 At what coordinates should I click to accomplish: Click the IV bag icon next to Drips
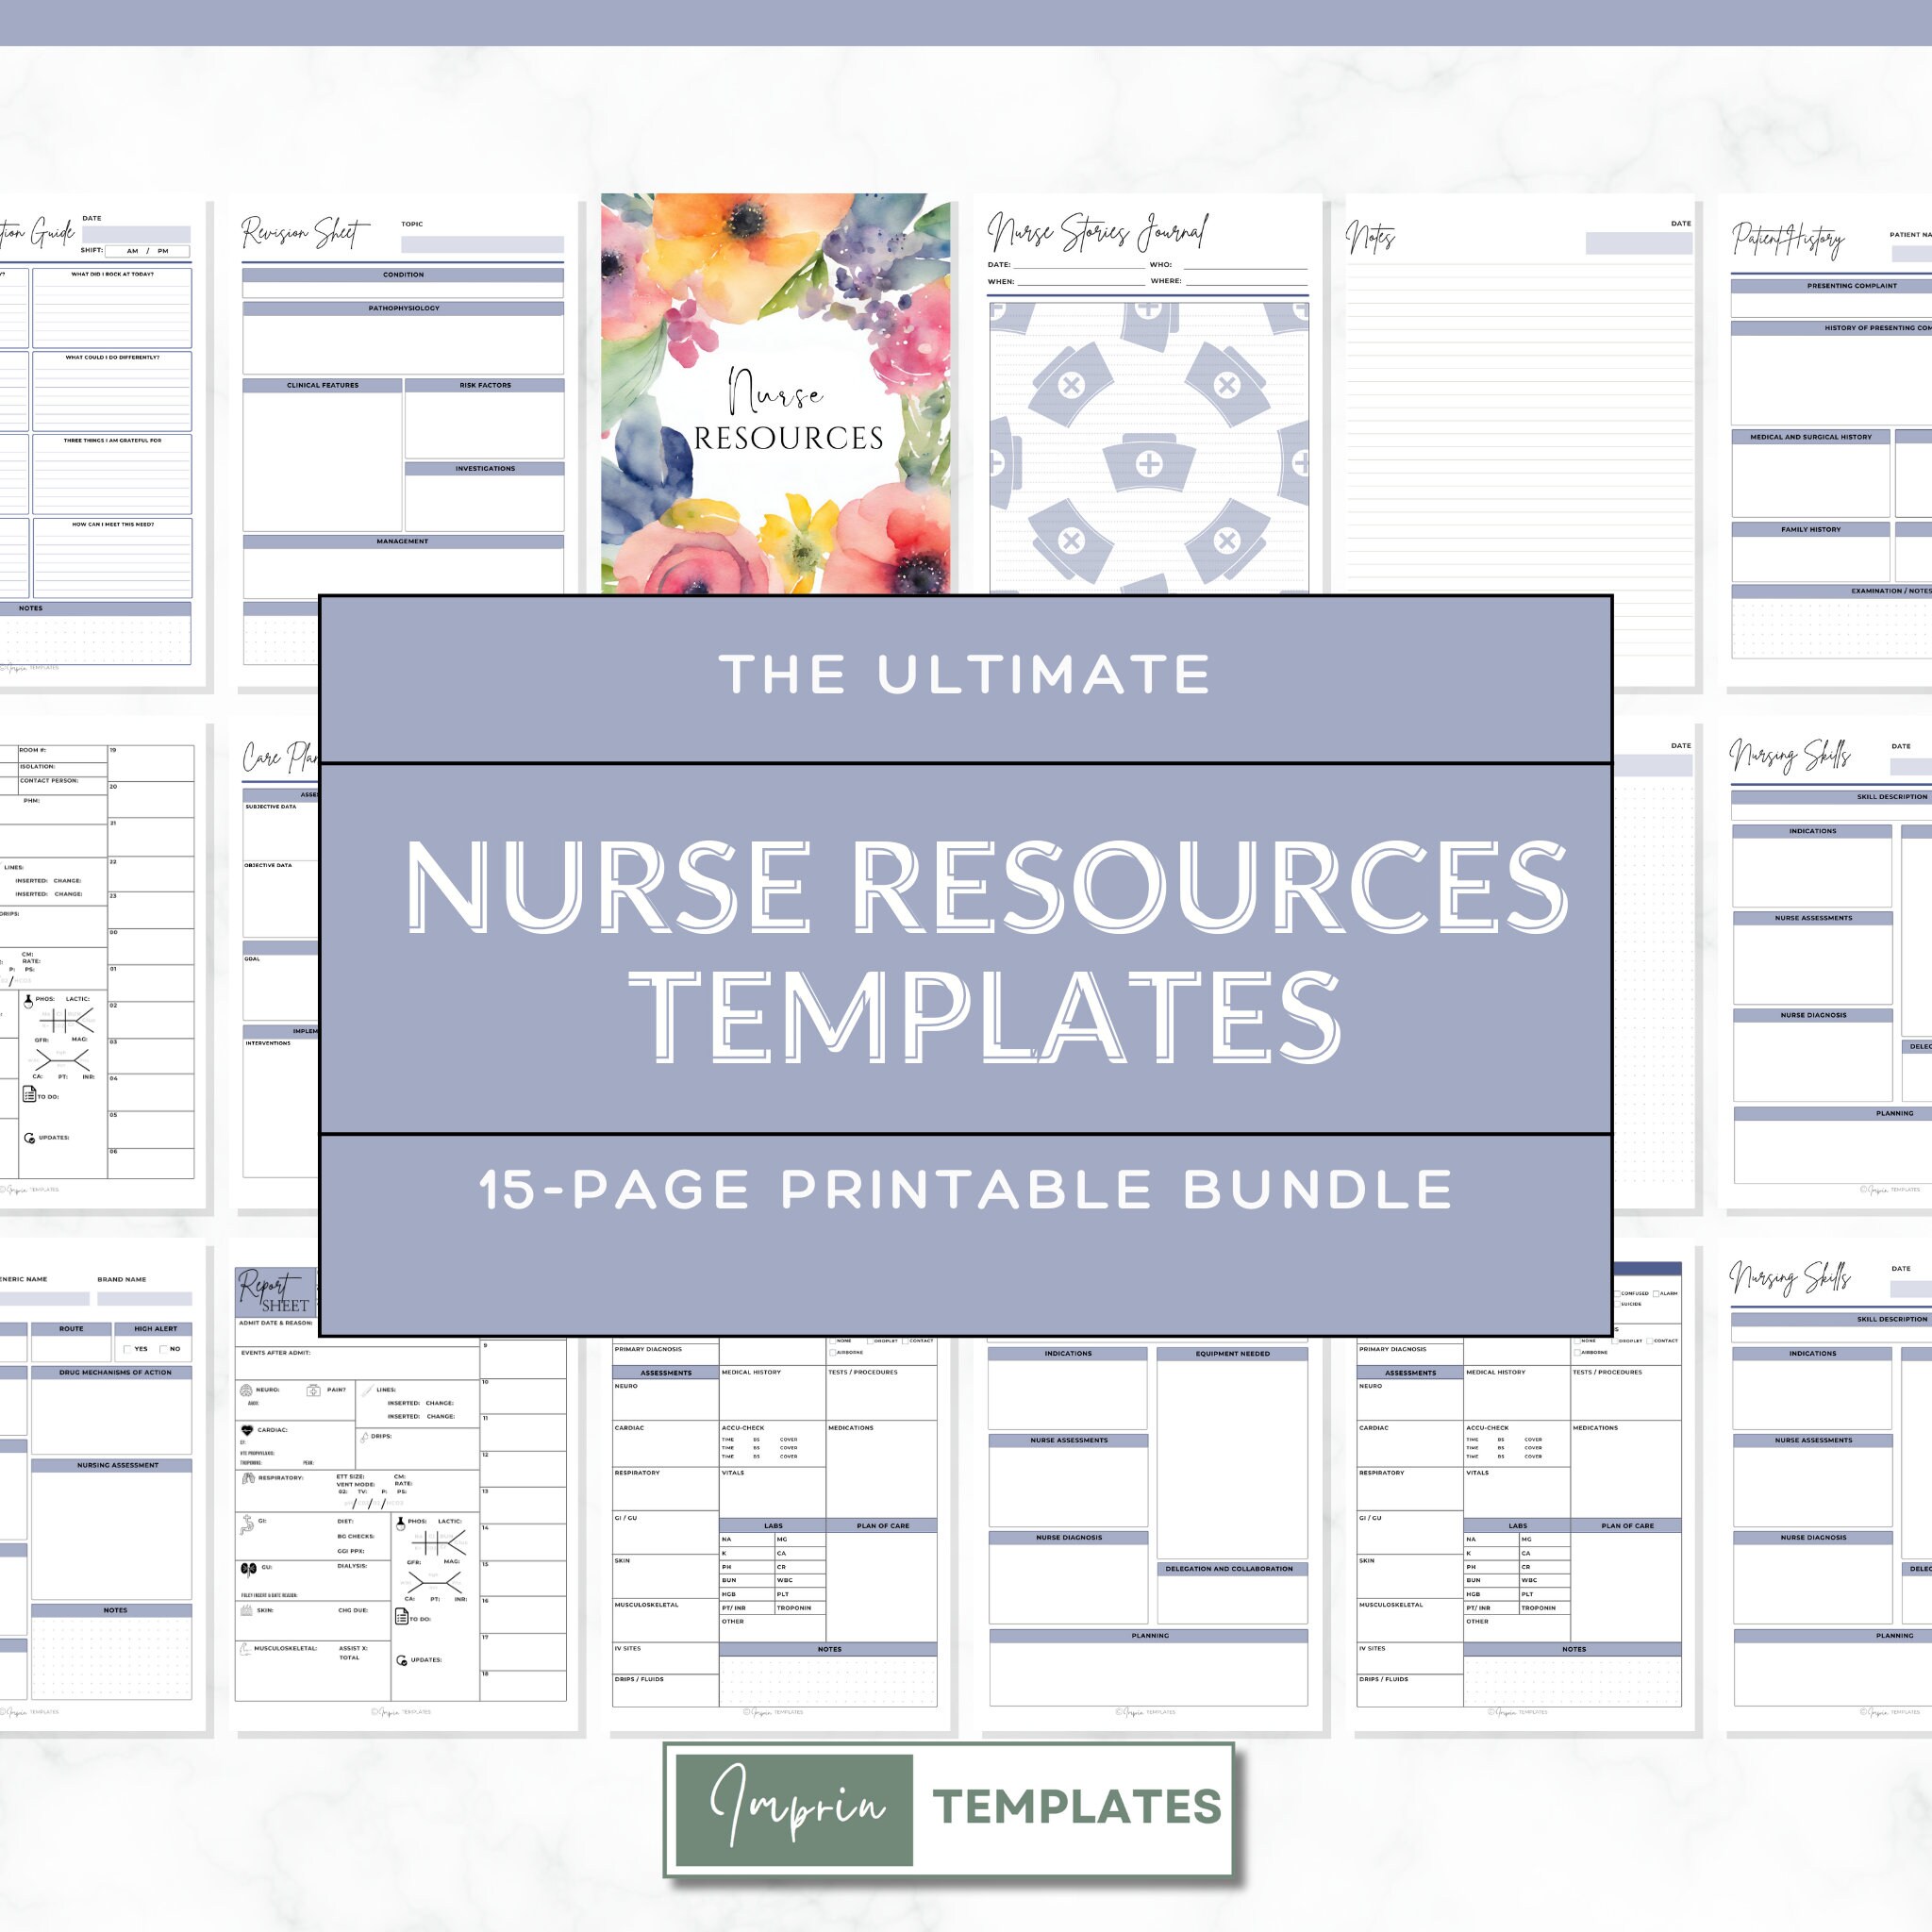click(367, 1437)
